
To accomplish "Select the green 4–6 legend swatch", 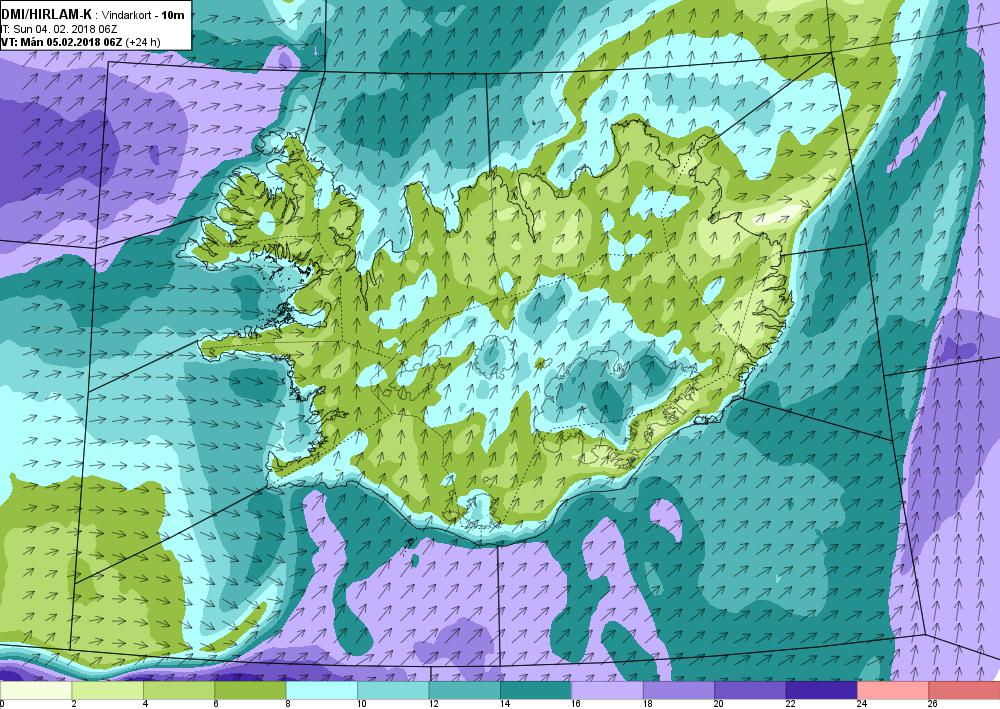I will [x=179, y=691].
